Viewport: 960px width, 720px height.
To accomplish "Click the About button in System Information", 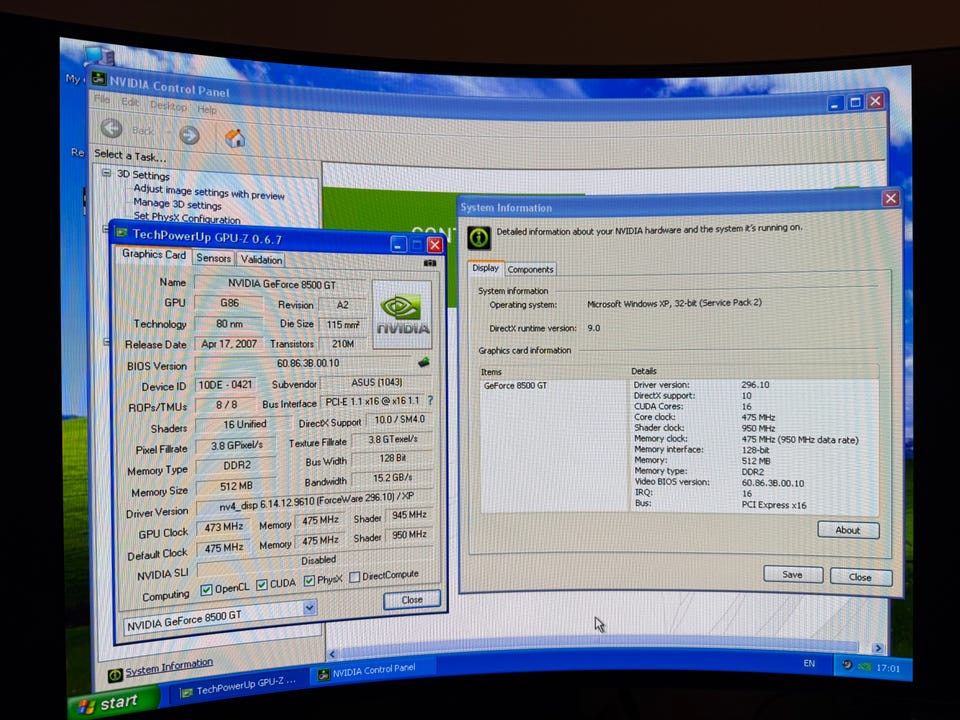I will (x=848, y=530).
